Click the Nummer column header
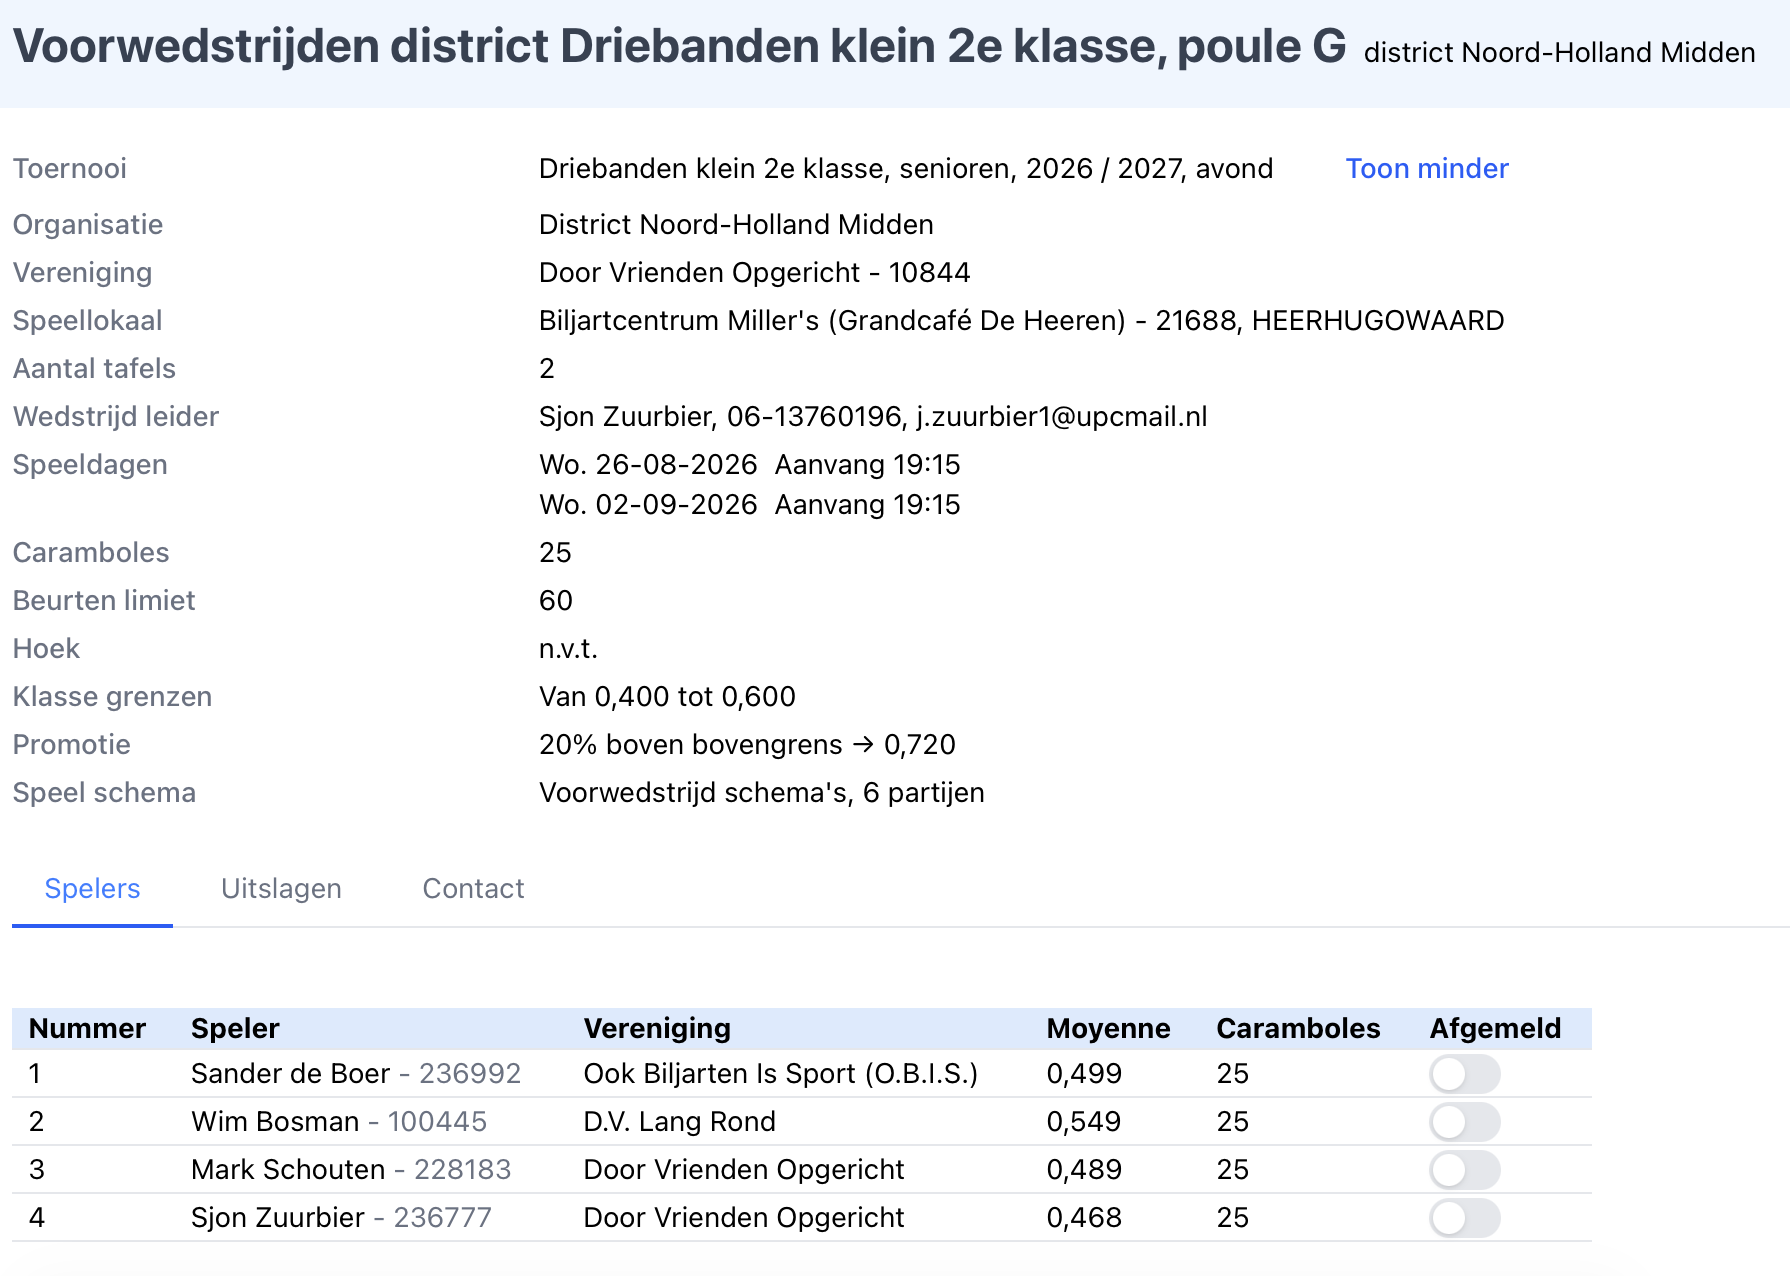The width and height of the screenshot is (1790, 1276). click(x=87, y=1028)
